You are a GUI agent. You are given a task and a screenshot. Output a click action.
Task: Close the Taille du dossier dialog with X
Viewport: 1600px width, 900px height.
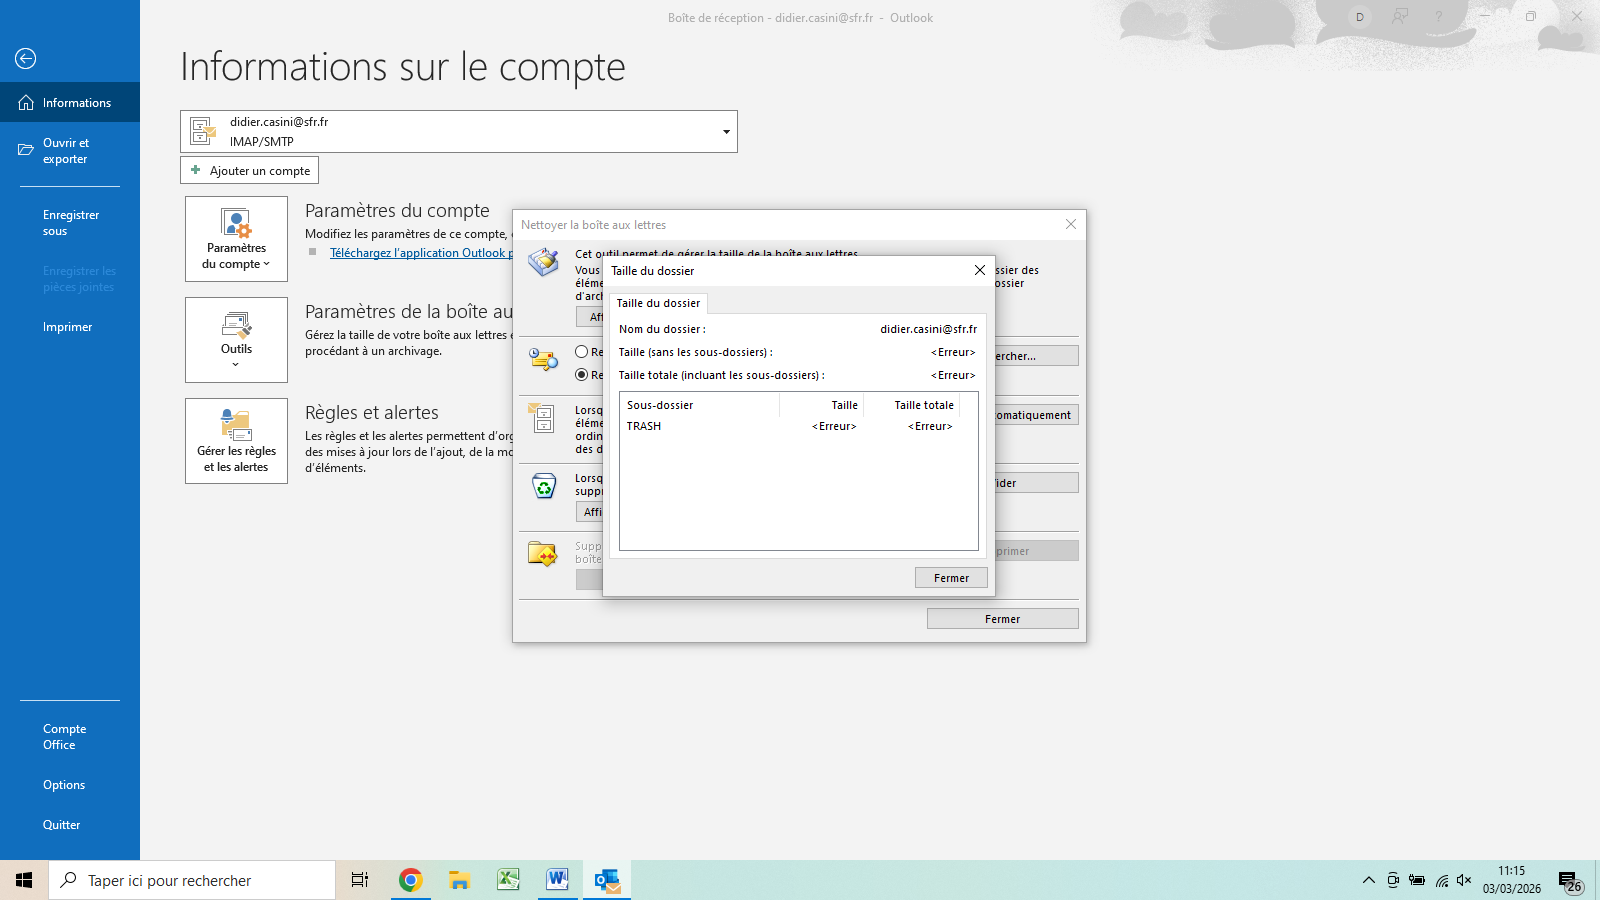pyautogui.click(x=980, y=270)
